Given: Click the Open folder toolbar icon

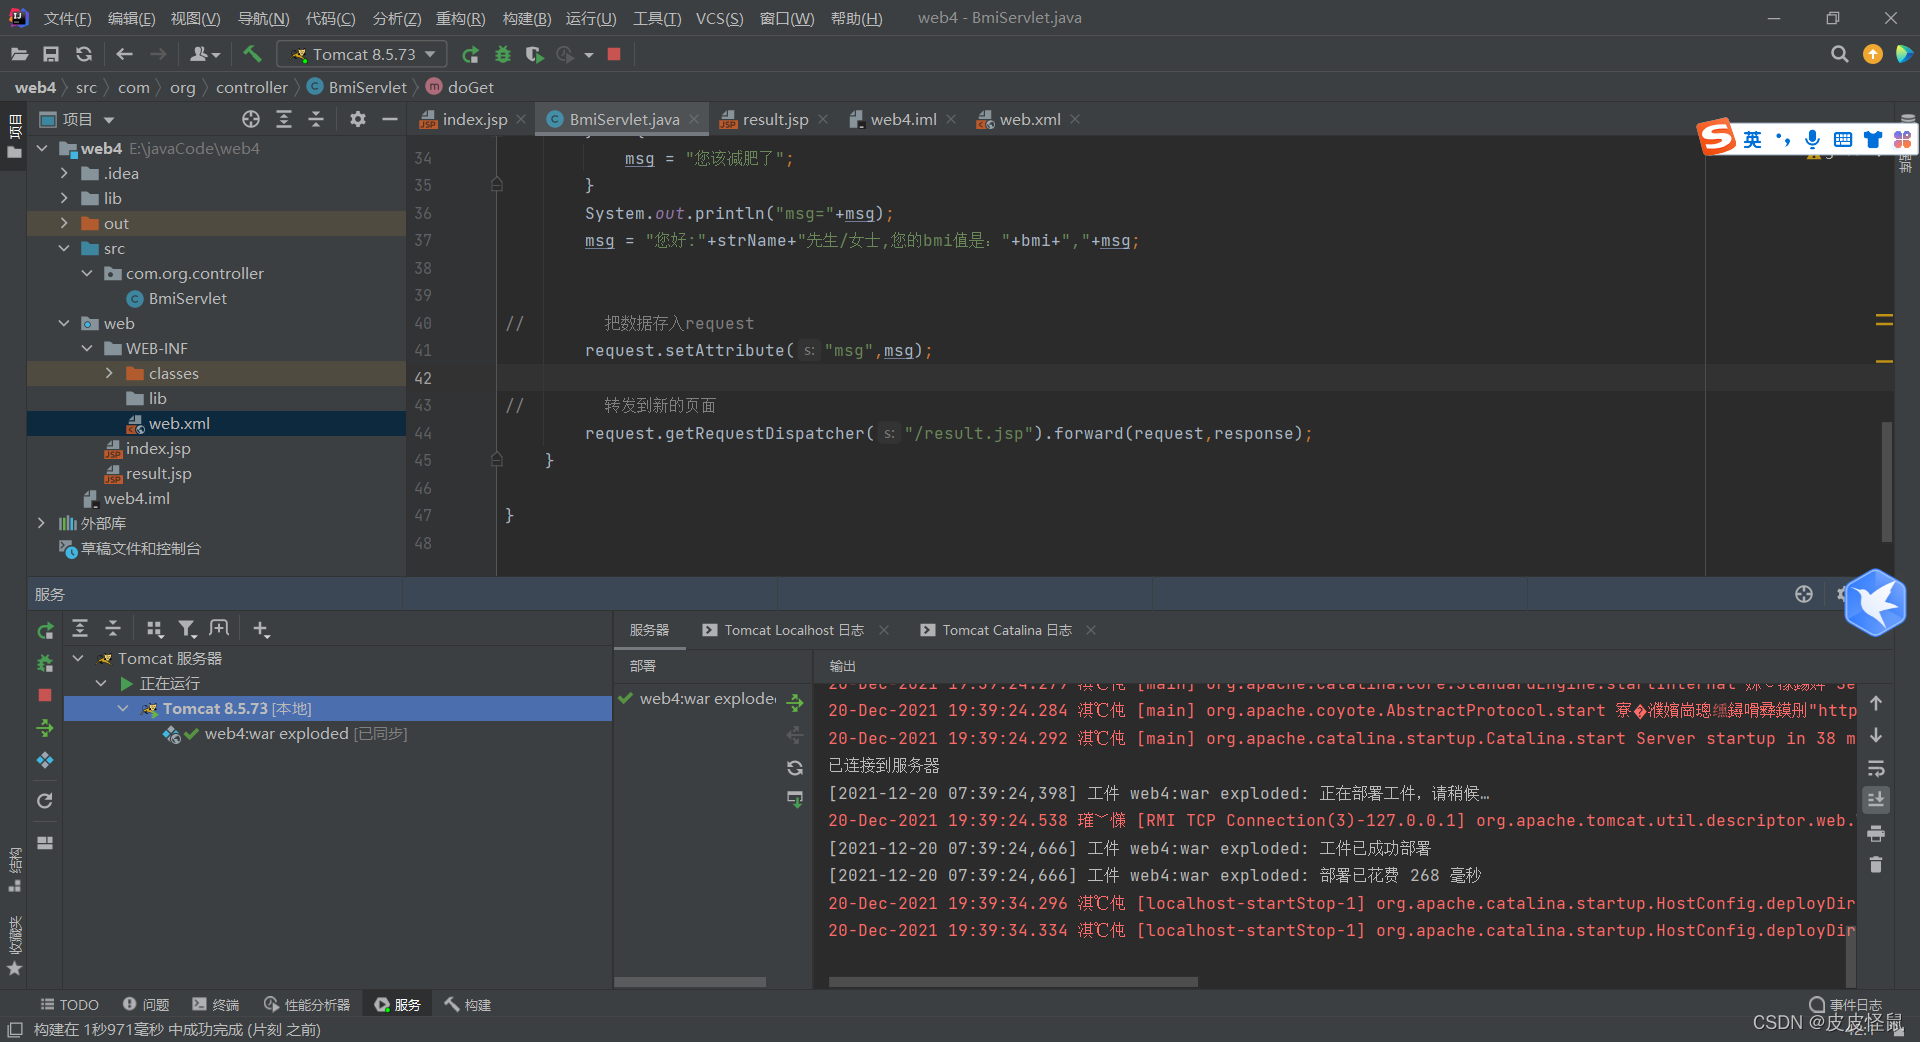Looking at the screenshot, I should [19, 54].
